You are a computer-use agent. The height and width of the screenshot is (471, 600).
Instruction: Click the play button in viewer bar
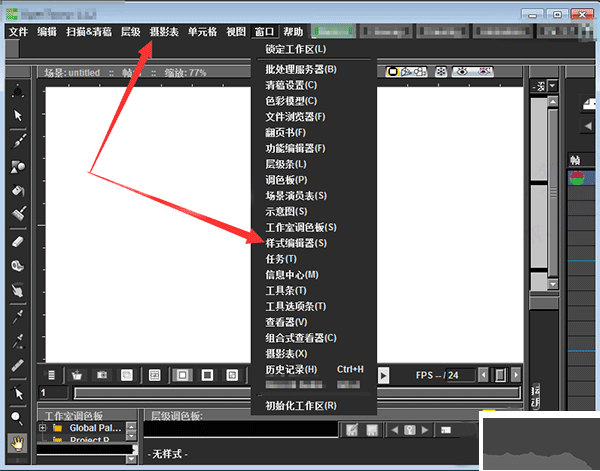pyautogui.click(x=383, y=375)
